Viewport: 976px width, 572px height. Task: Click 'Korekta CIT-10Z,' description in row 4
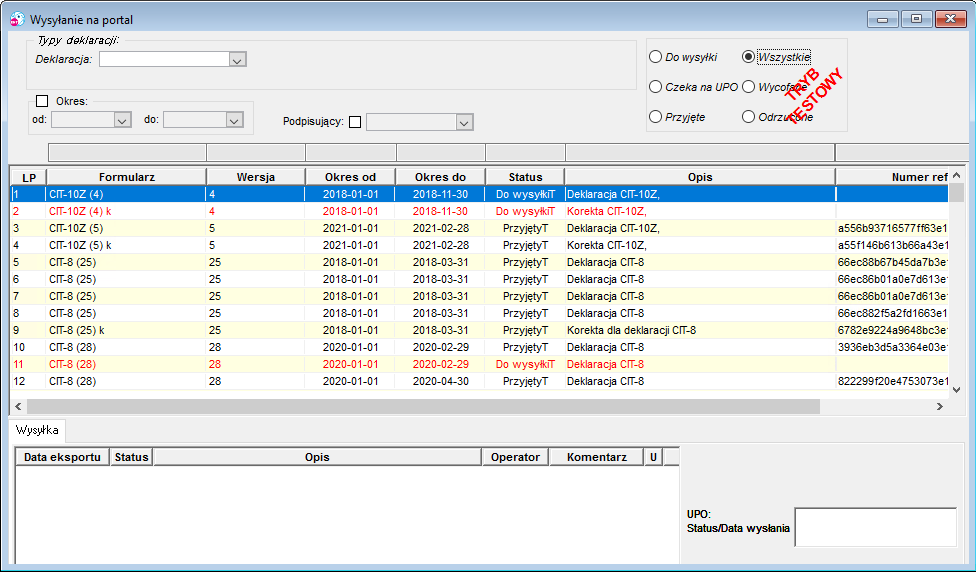click(x=606, y=245)
